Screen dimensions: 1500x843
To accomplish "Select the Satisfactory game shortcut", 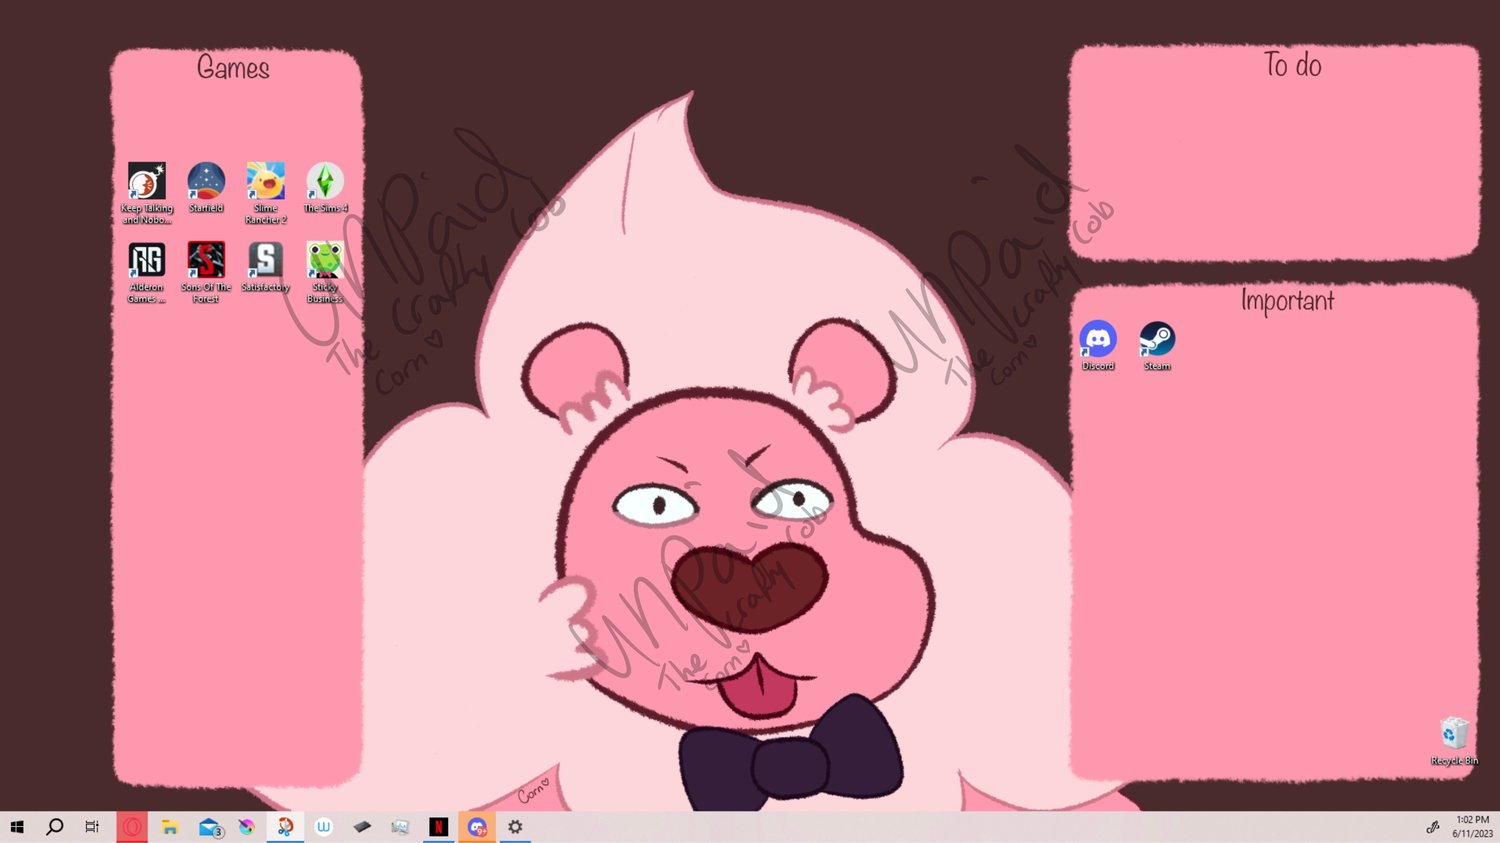I will click(x=266, y=267).
